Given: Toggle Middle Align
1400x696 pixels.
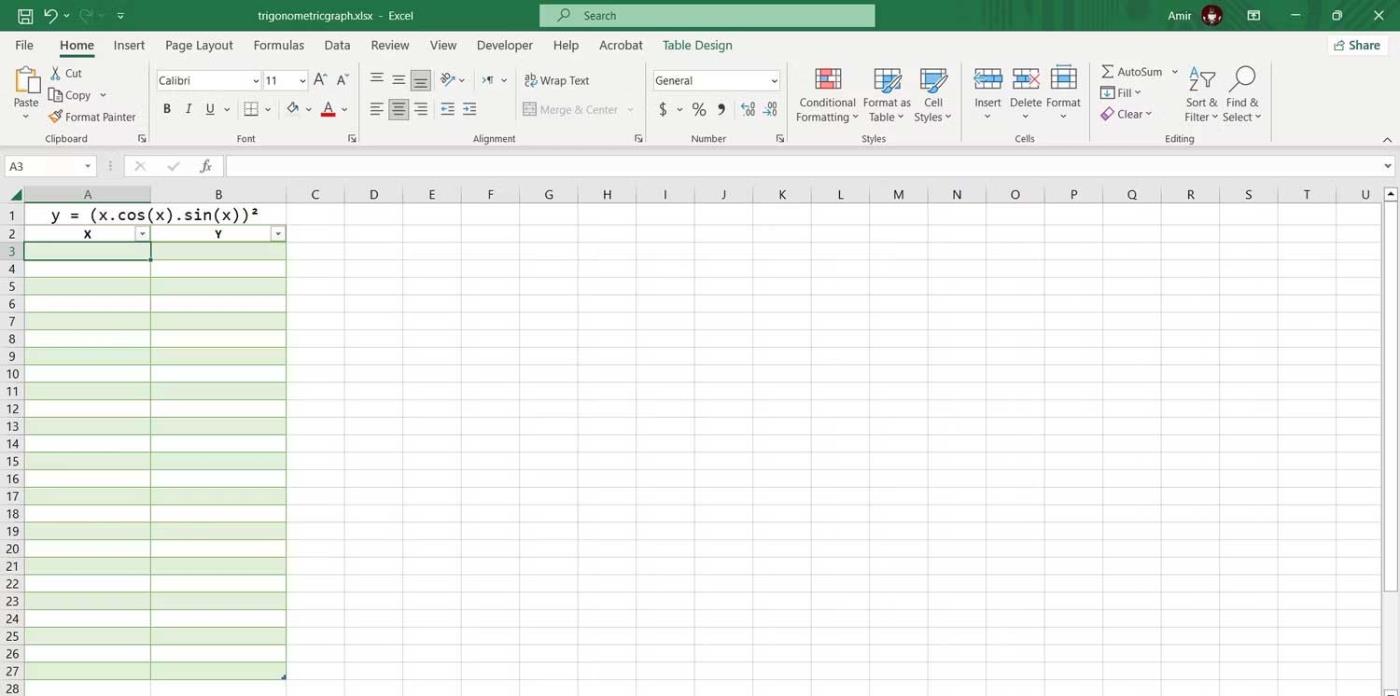Looking at the screenshot, I should [x=398, y=80].
